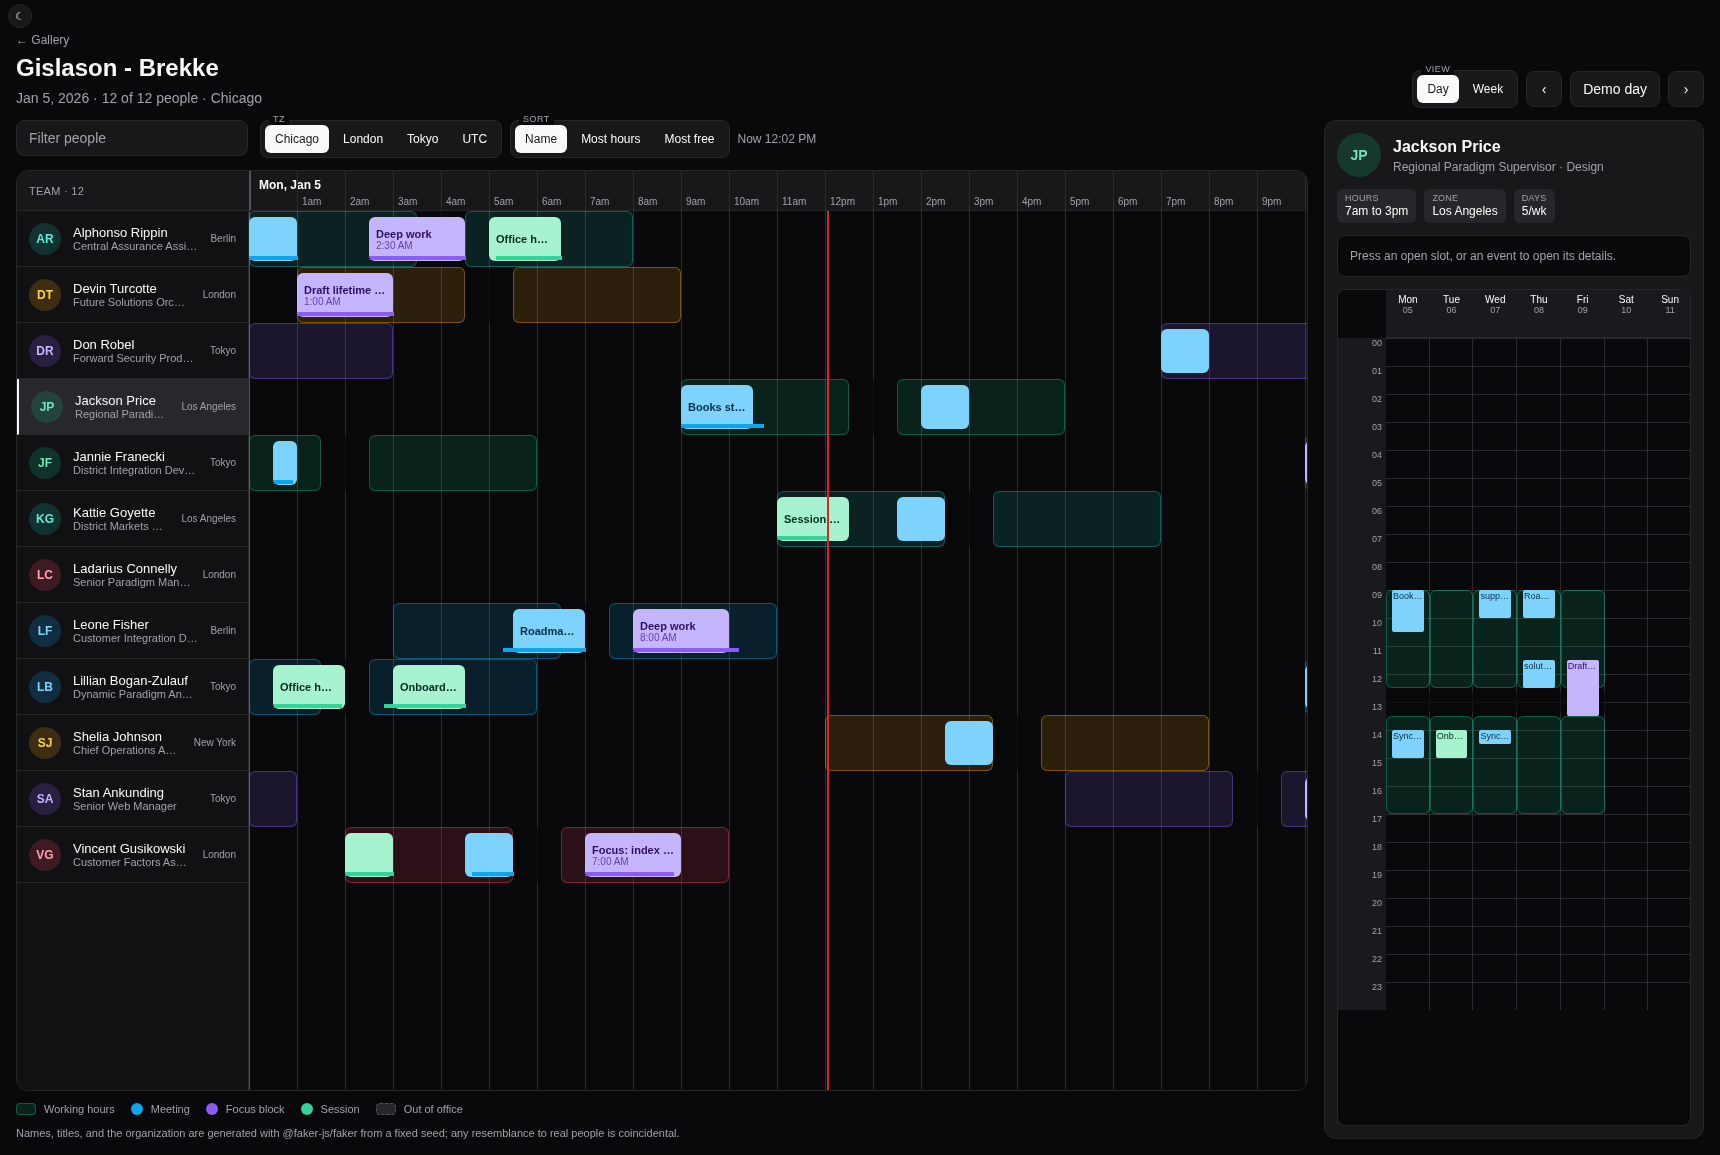
Task: Click the SA avatar for Stan Ankunding
Action: point(45,799)
